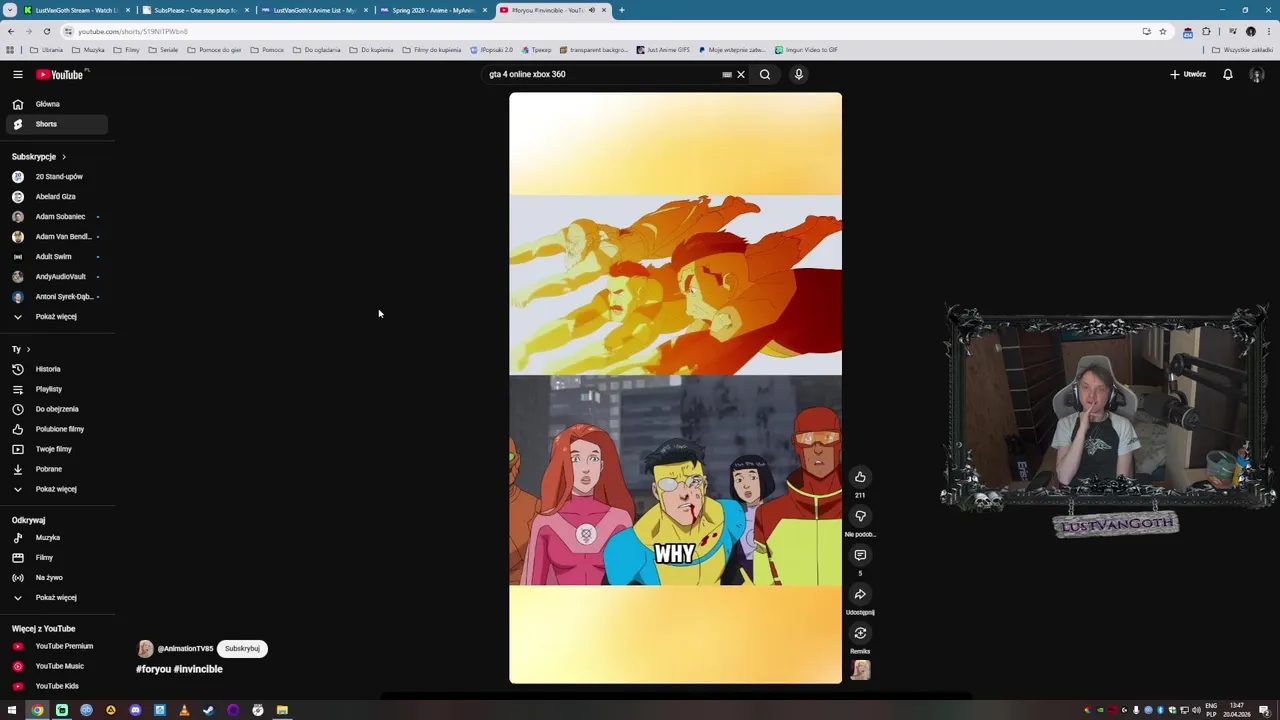This screenshot has width=1280, height=720.
Task: Bookmark this page with the star
Action: 1162,31
